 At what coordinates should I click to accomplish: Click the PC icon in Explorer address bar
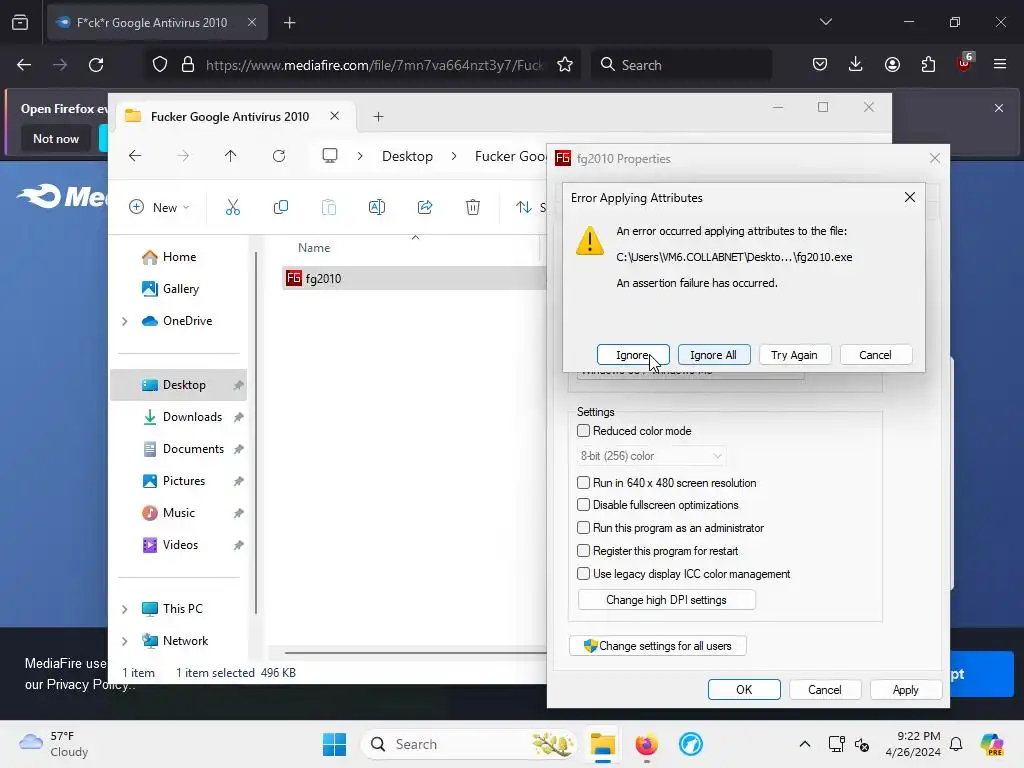pyautogui.click(x=330, y=156)
